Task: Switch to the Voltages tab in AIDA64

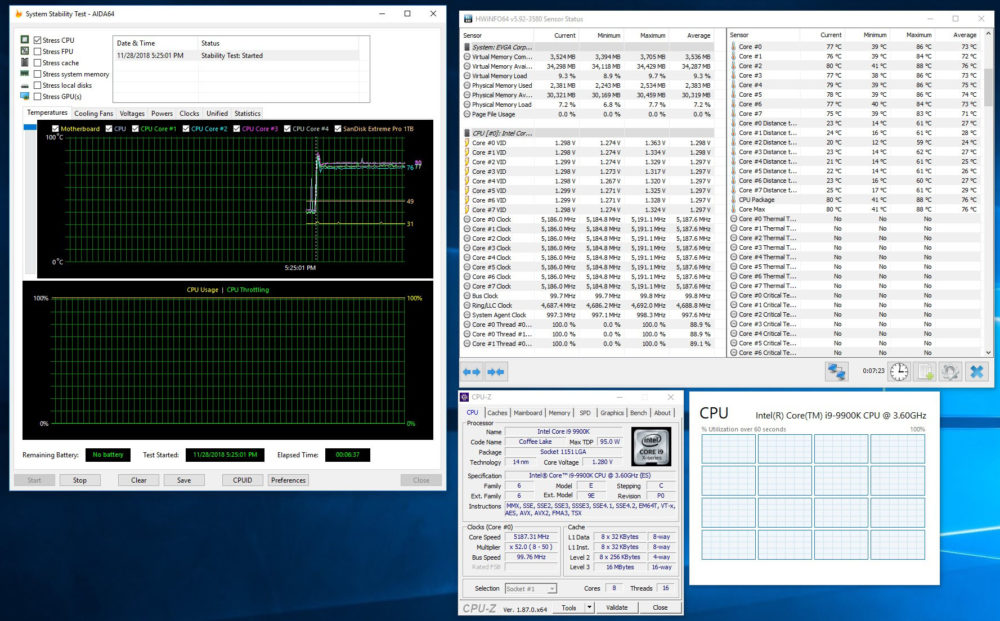Action: click(132, 113)
